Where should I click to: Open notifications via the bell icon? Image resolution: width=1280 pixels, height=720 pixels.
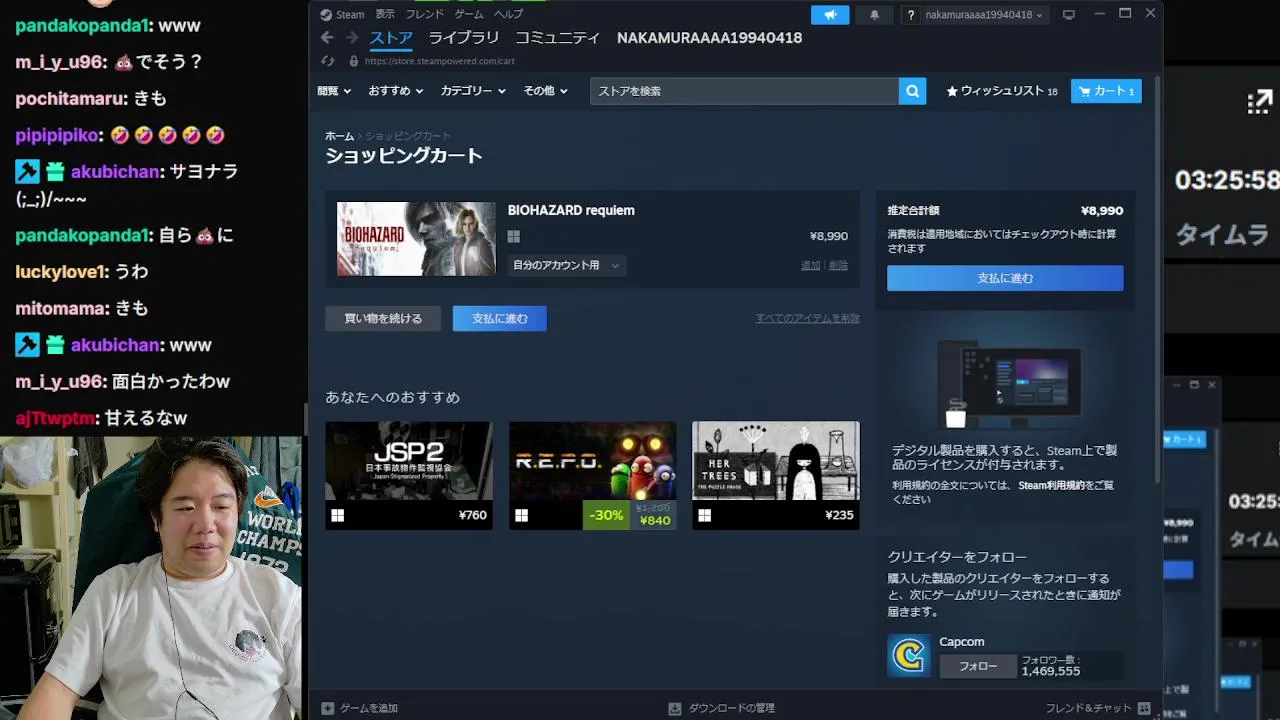875,15
